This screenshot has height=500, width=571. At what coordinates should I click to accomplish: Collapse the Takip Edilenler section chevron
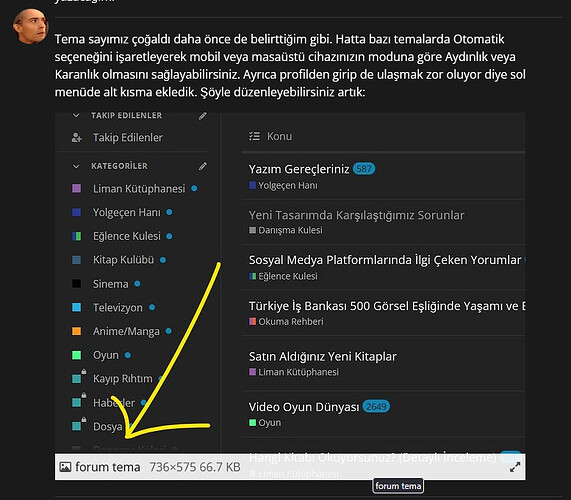coord(76,116)
